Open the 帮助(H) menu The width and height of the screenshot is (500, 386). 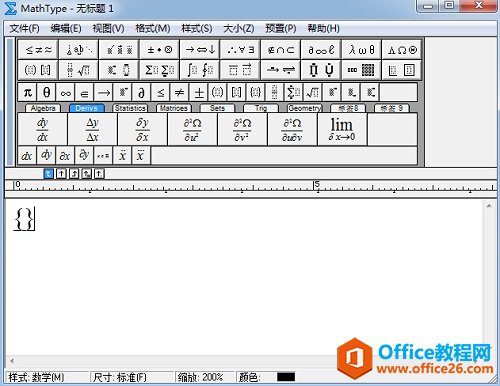pyautogui.click(x=323, y=29)
